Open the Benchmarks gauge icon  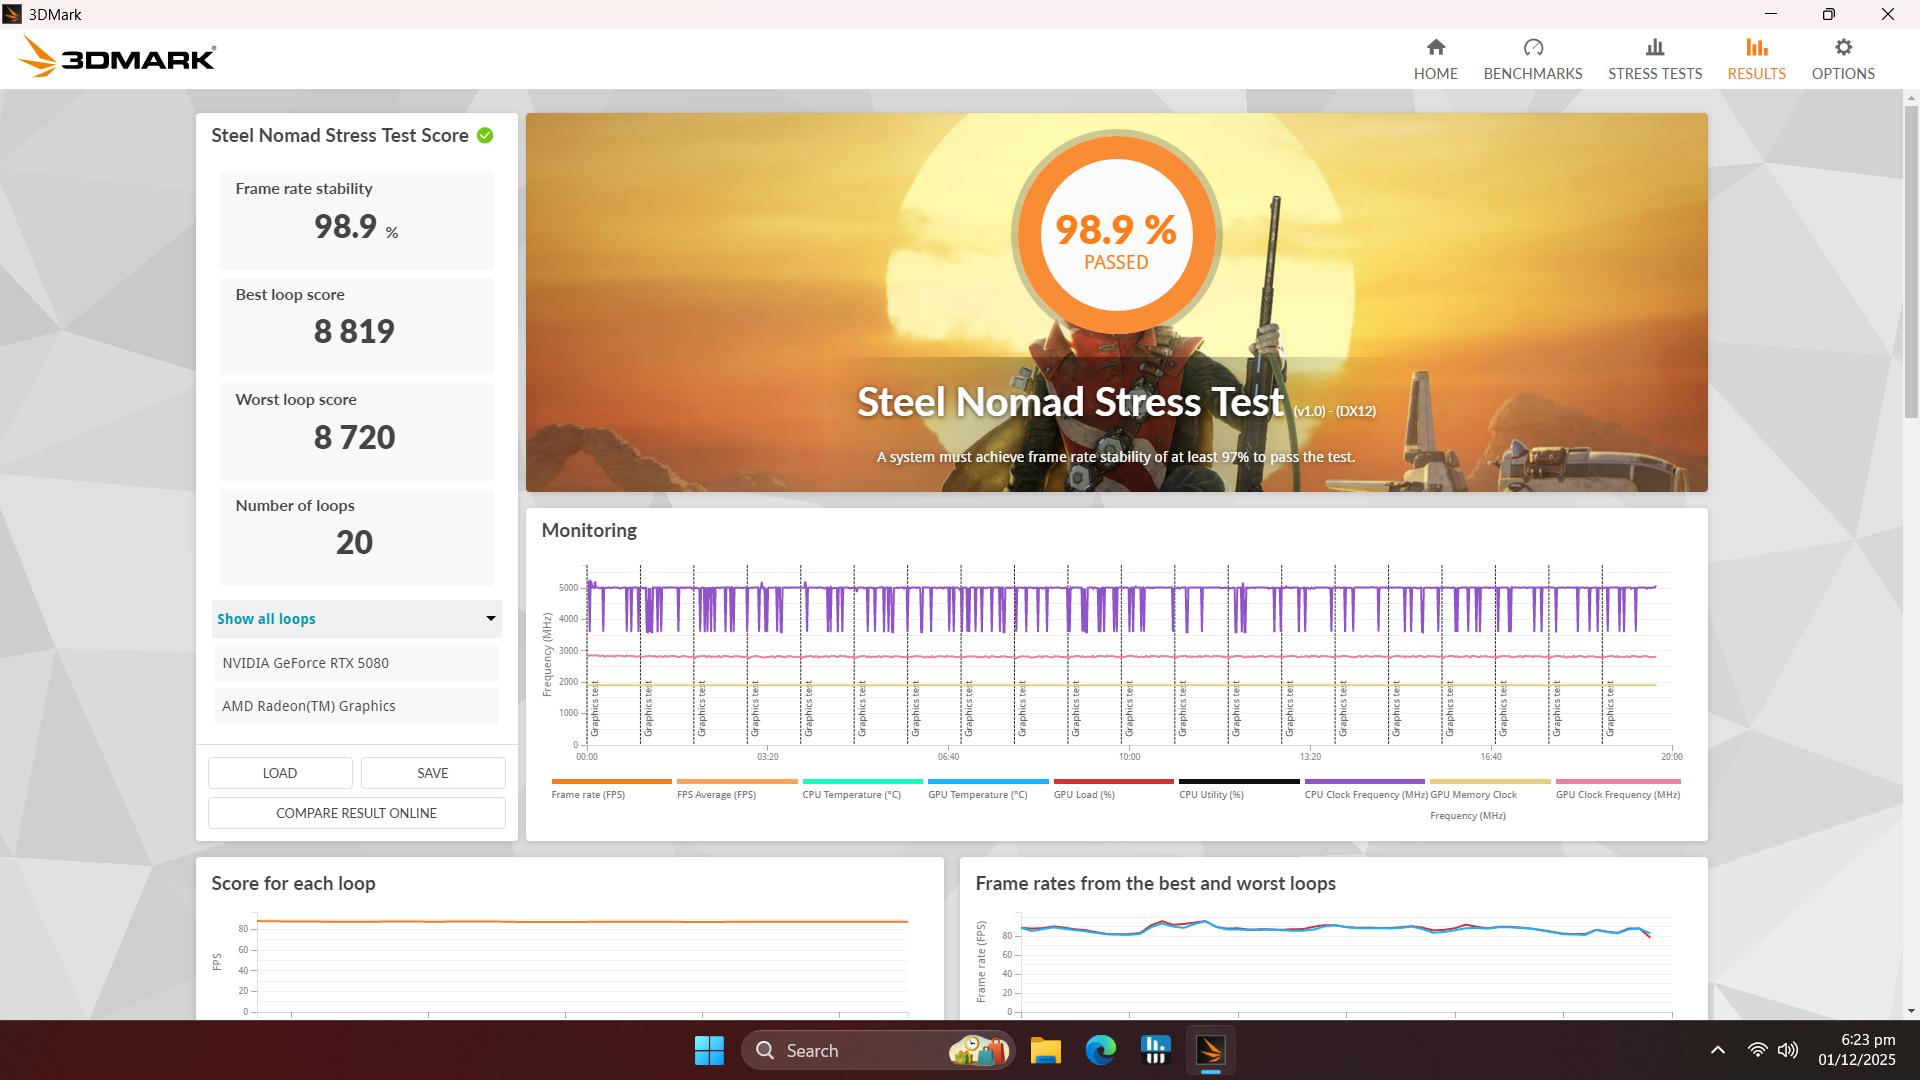coord(1532,48)
